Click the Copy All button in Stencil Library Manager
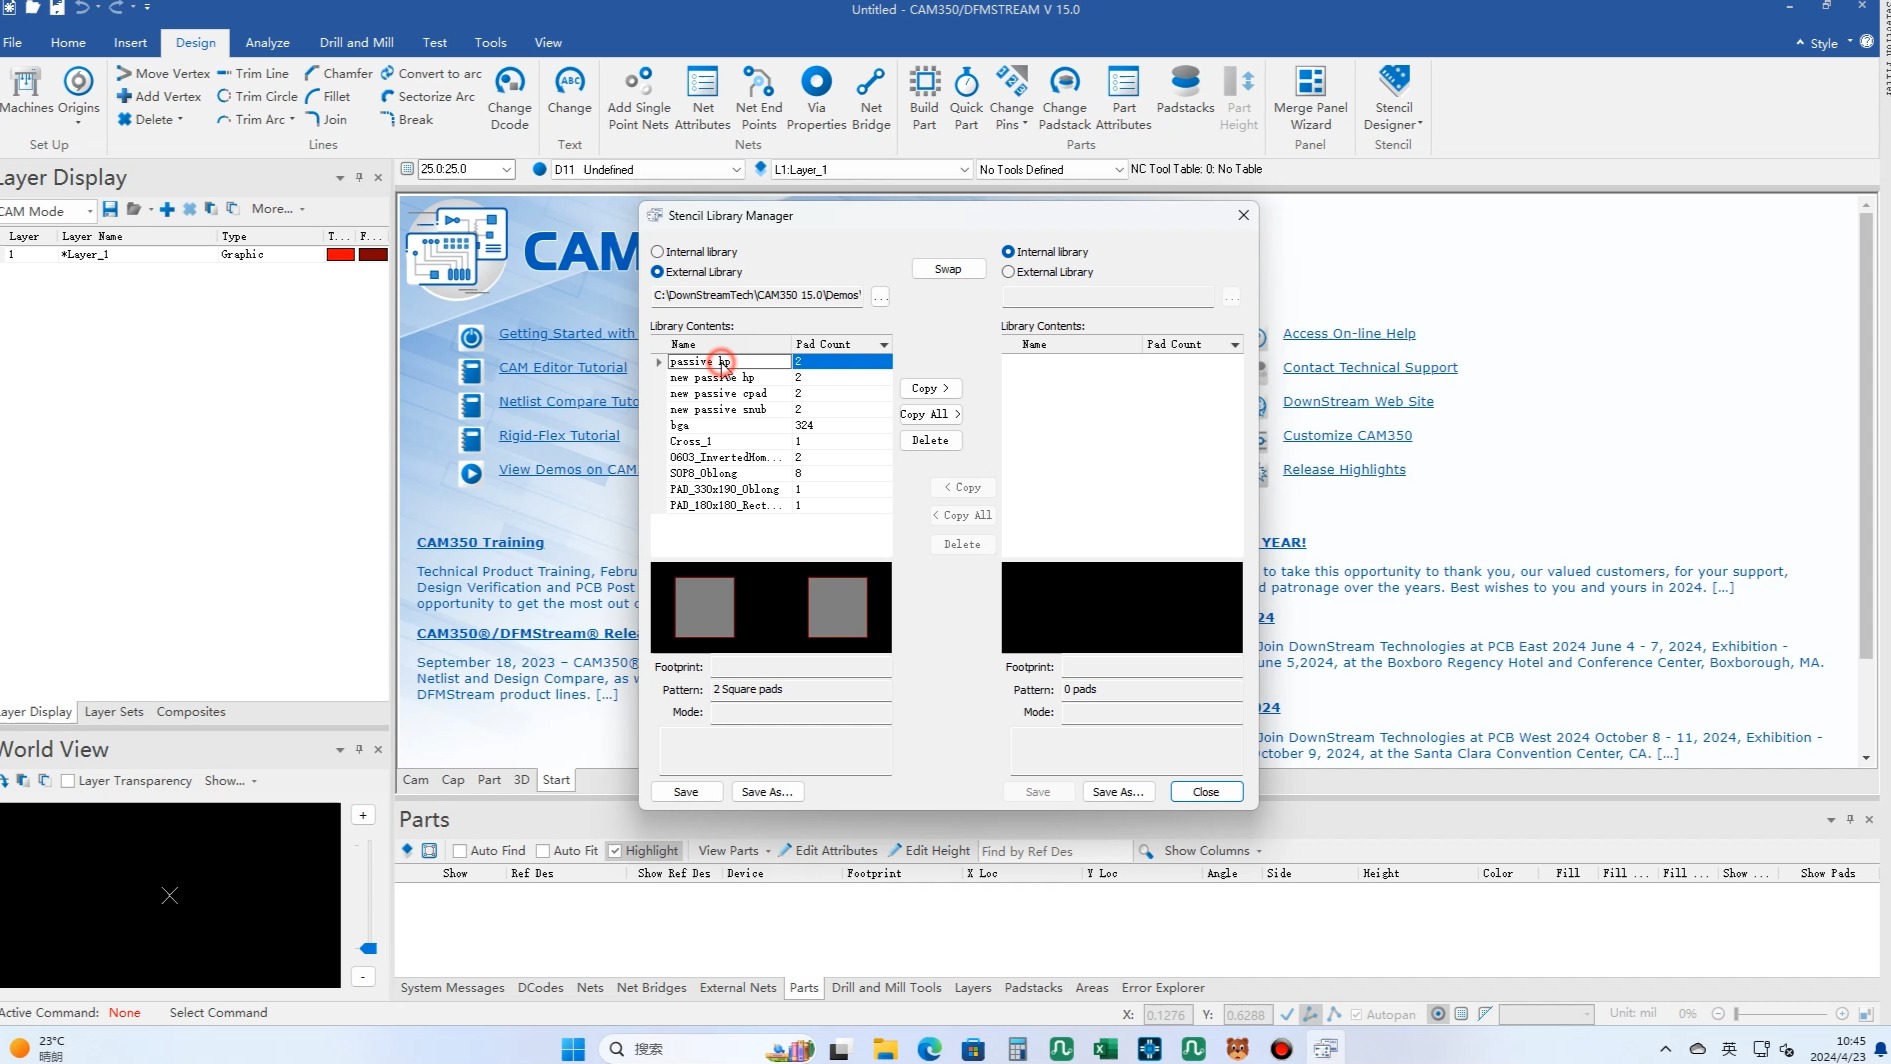Screen dimensions: 1891x1064 929,414
